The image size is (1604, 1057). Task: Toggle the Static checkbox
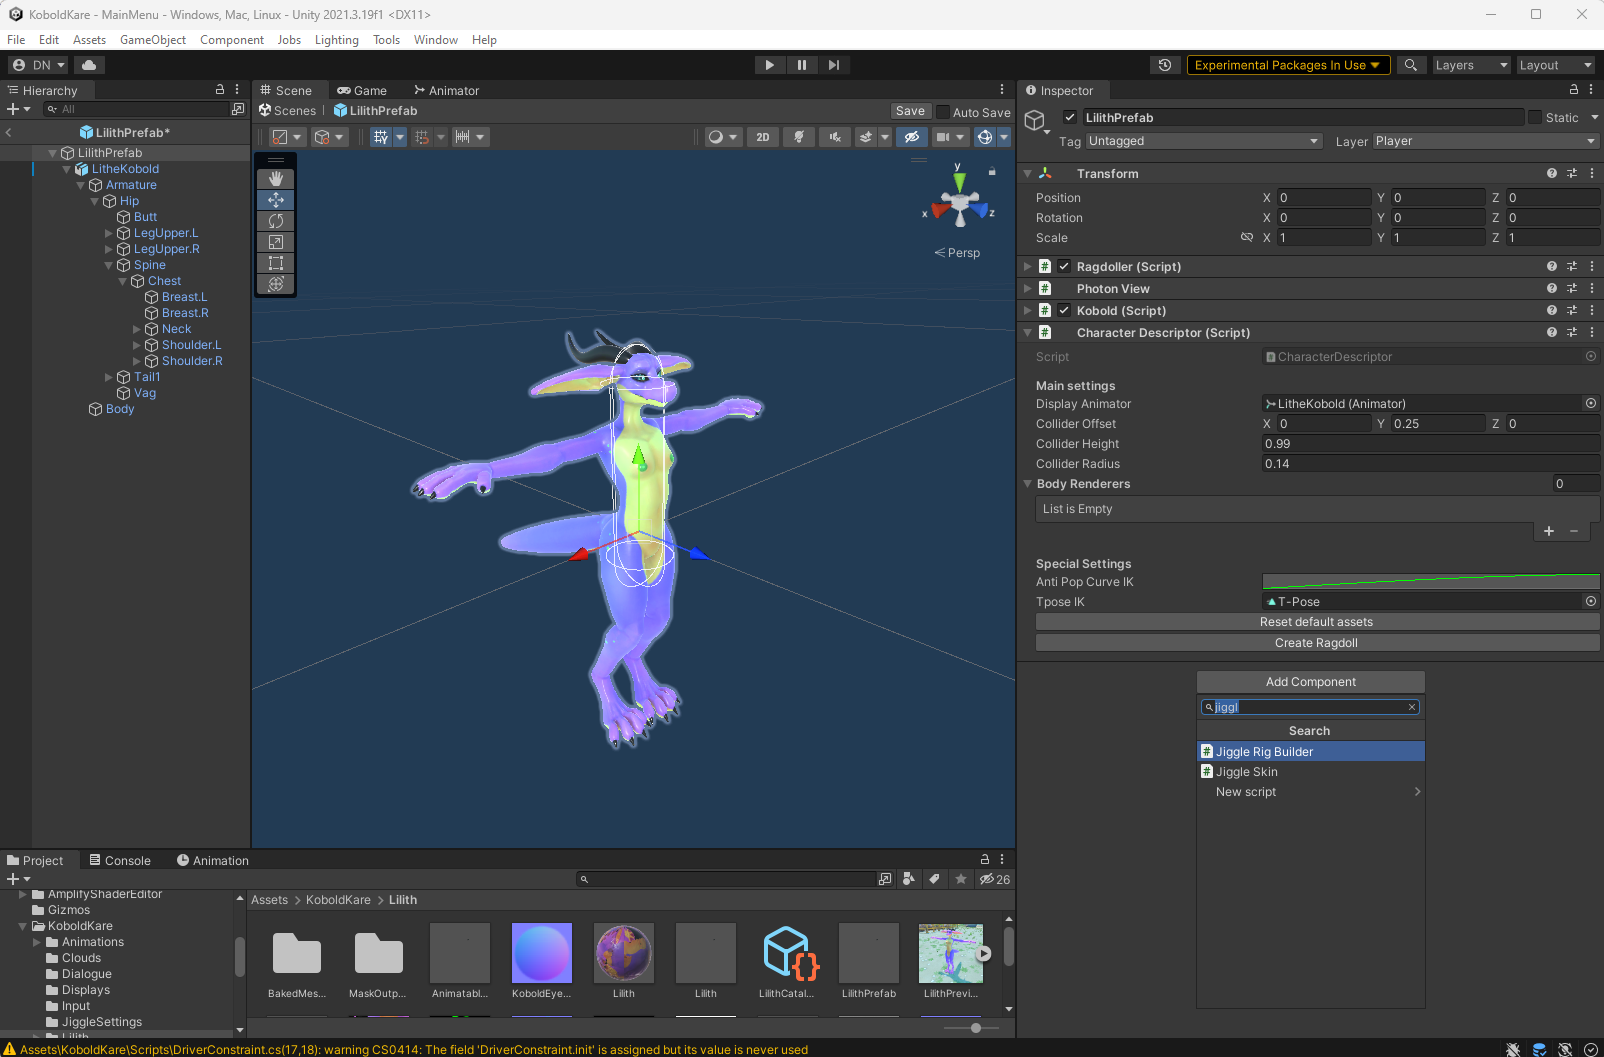(1535, 118)
